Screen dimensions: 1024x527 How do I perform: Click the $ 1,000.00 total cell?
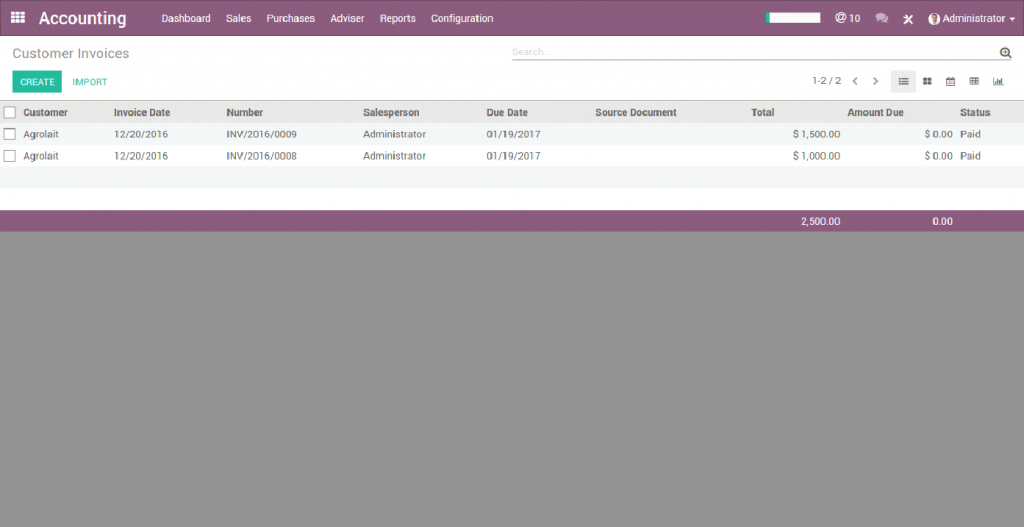click(x=816, y=155)
